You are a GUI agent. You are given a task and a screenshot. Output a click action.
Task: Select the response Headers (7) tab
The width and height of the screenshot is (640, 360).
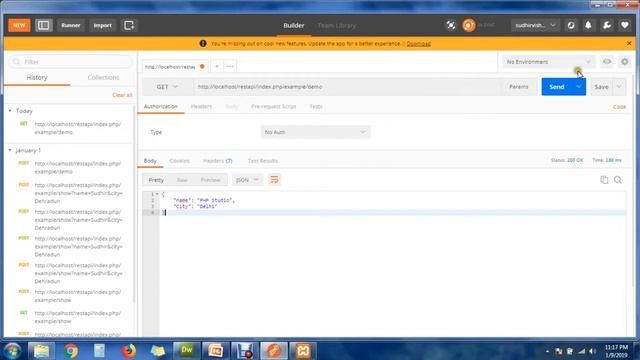coord(217,161)
